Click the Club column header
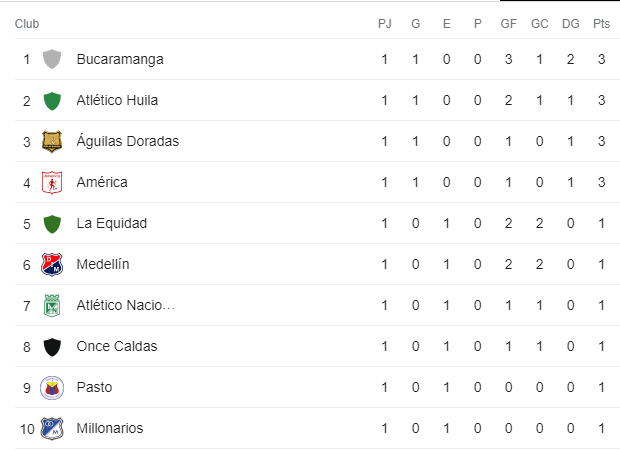The width and height of the screenshot is (620, 451). pyautogui.click(x=27, y=23)
